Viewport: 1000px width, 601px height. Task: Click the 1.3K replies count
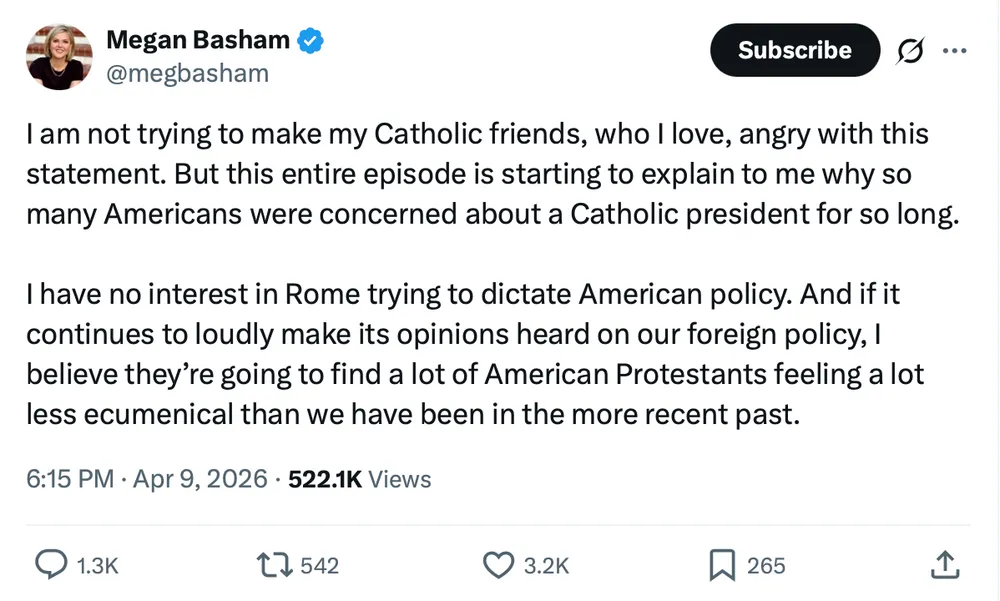coord(98,566)
